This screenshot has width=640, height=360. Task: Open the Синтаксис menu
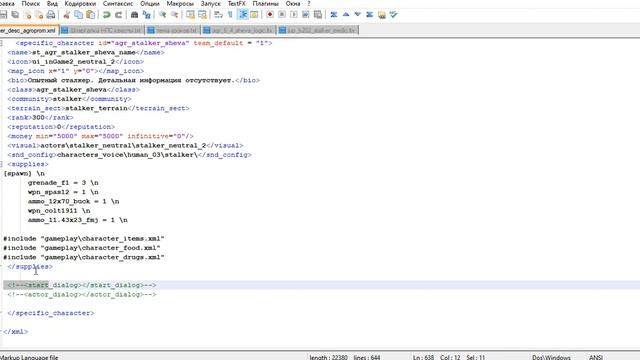118,4
